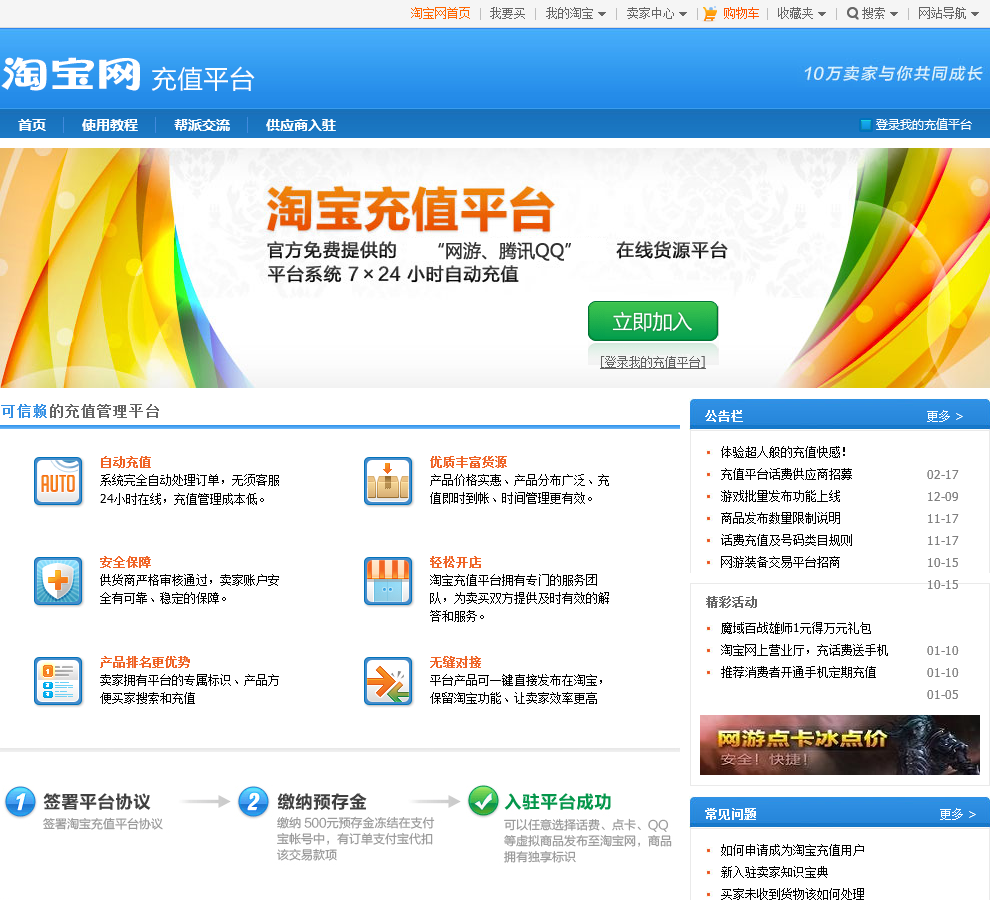Viewport: 990px width, 900px height.
Task: Click the 缴纳预存金 step title
Action: coord(322,801)
